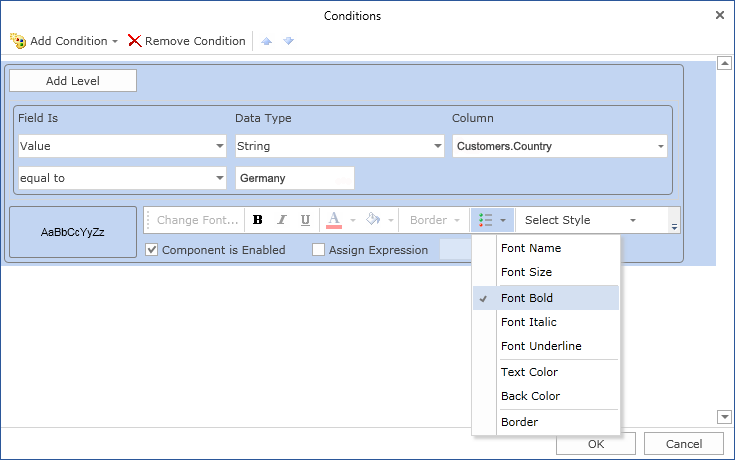The image size is (735, 460).
Task: Open the Customers.Country column dropdown
Action: (x=660, y=146)
